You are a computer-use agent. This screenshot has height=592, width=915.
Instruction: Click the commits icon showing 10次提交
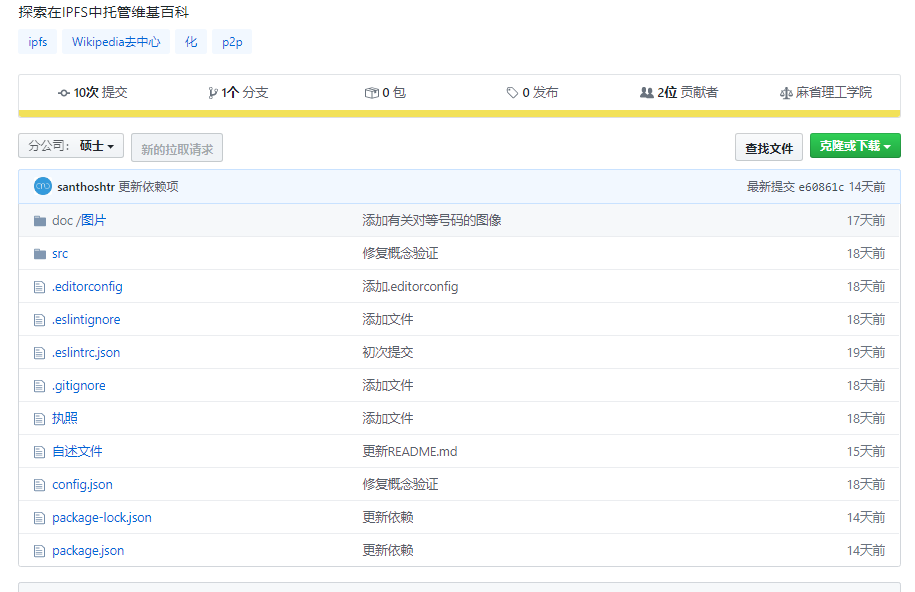62,91
